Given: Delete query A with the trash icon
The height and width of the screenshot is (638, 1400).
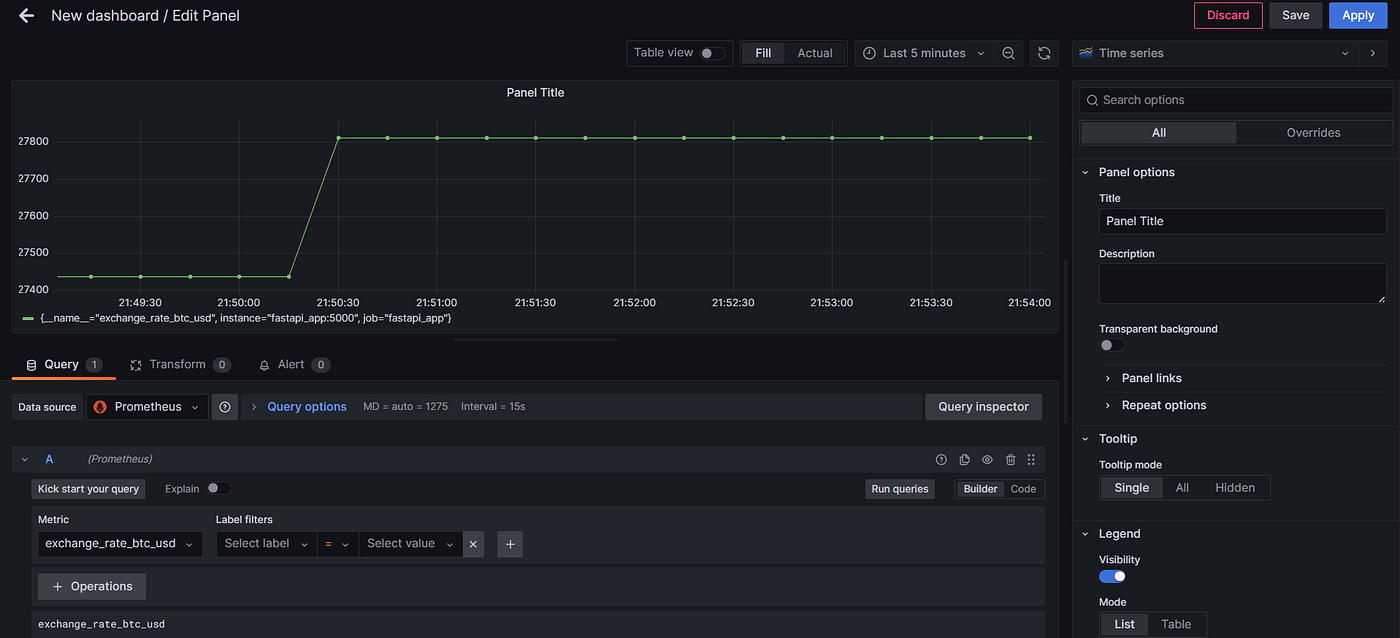Looking at the screenshot, I should pyautogui.click(x=1010, y=460).
